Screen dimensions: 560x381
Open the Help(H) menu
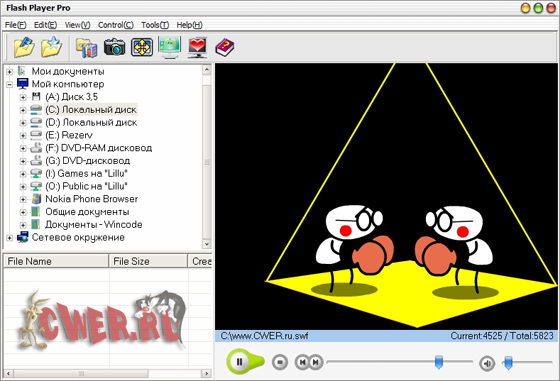click(189, 25)
